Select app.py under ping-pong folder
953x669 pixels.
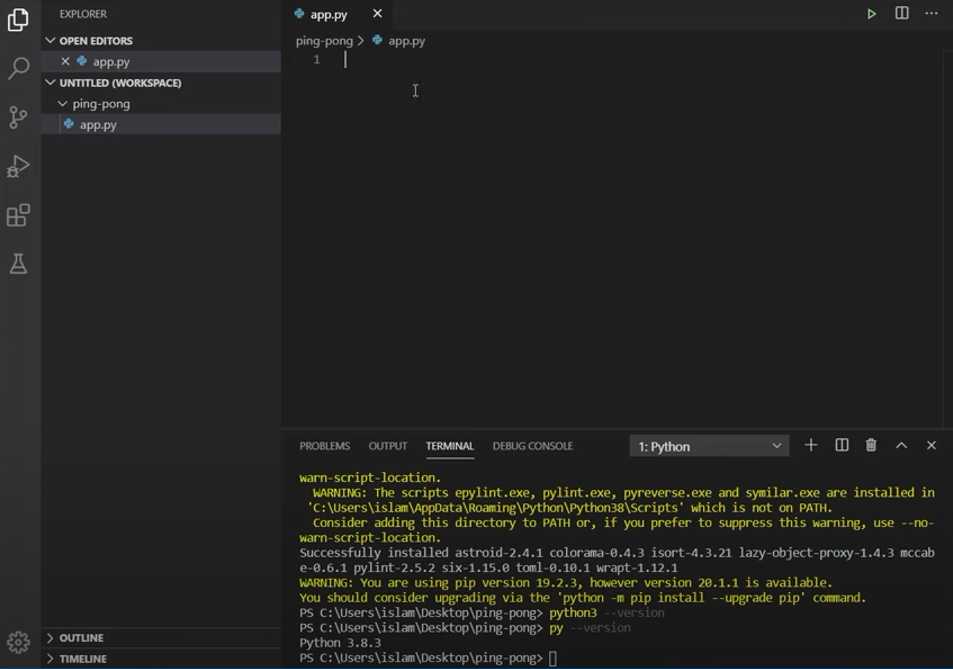(161, 125)
